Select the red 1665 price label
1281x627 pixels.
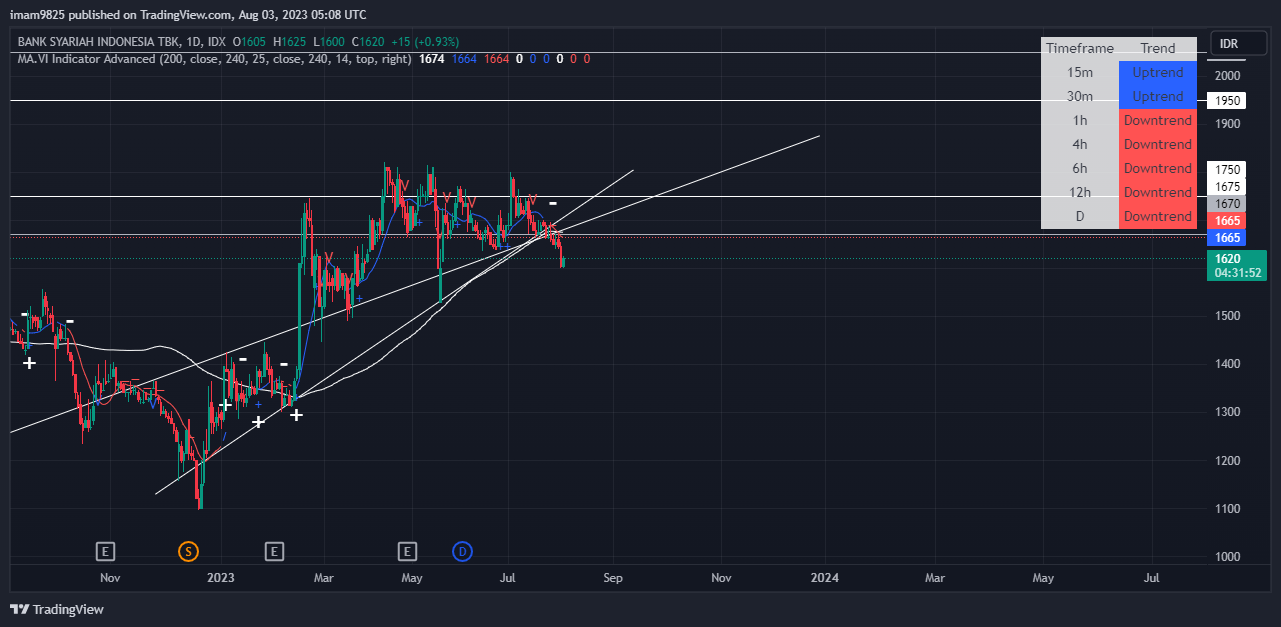point(1226,221)
